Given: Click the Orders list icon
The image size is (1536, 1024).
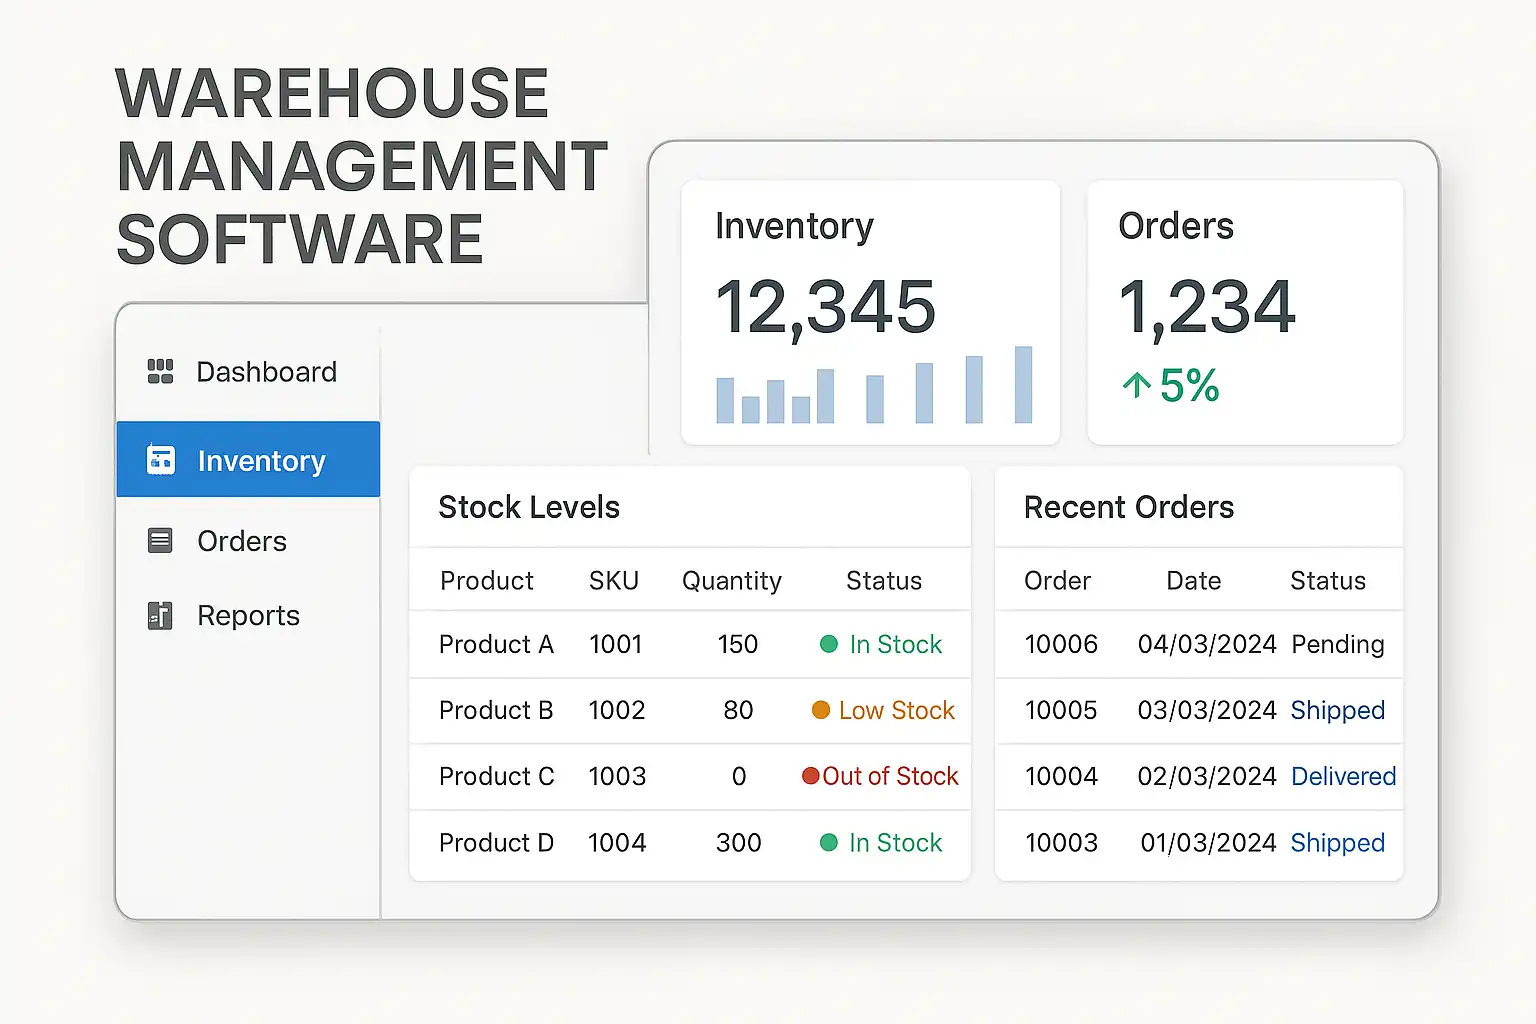Looking at the screenshot, I should (160, 541).
